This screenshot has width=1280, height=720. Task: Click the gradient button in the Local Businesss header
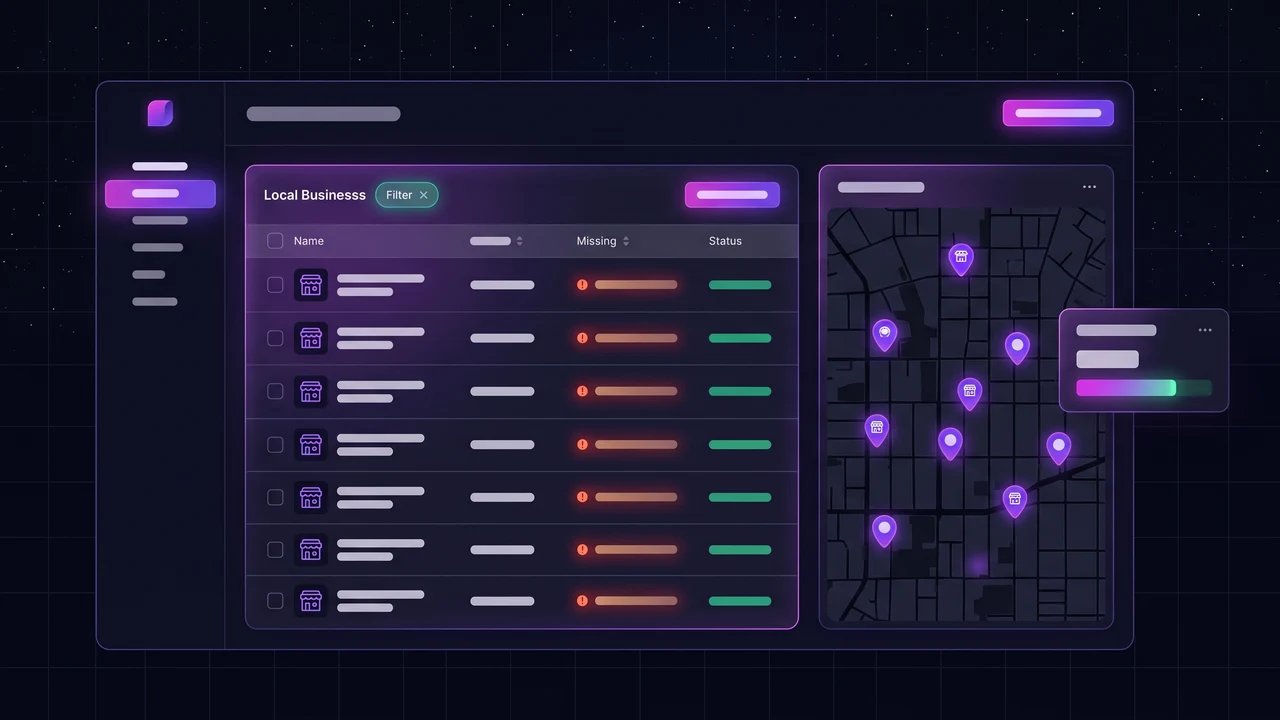point(732,195)
